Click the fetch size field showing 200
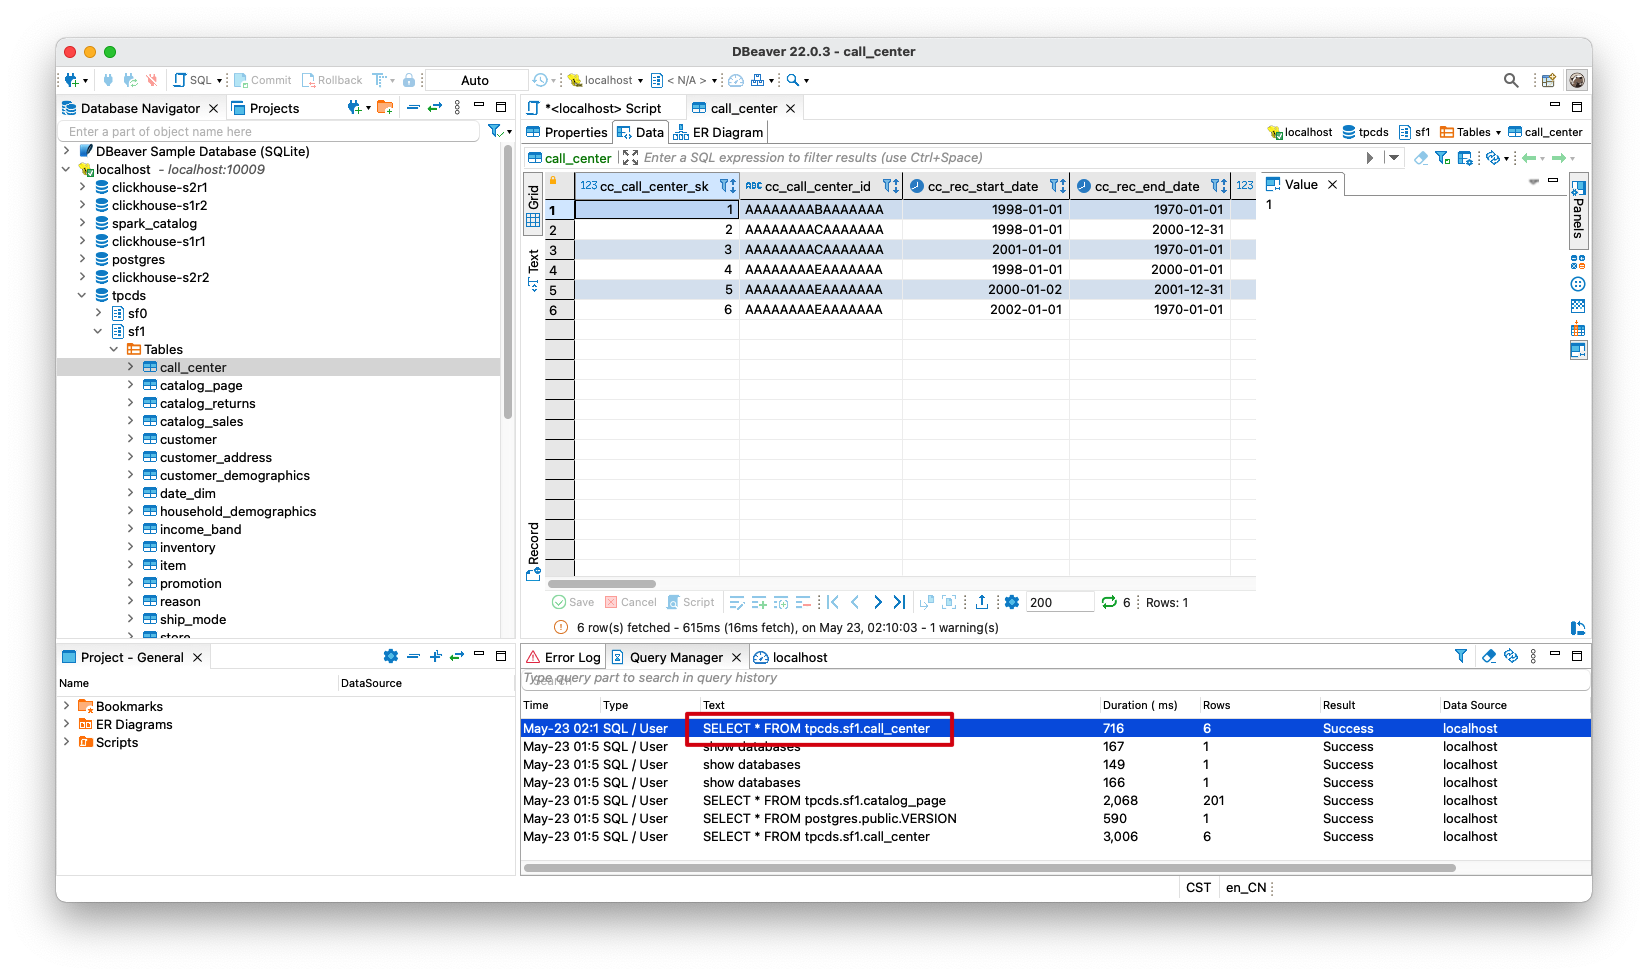The image size is (1648, 976). [x=1060, y=602]
